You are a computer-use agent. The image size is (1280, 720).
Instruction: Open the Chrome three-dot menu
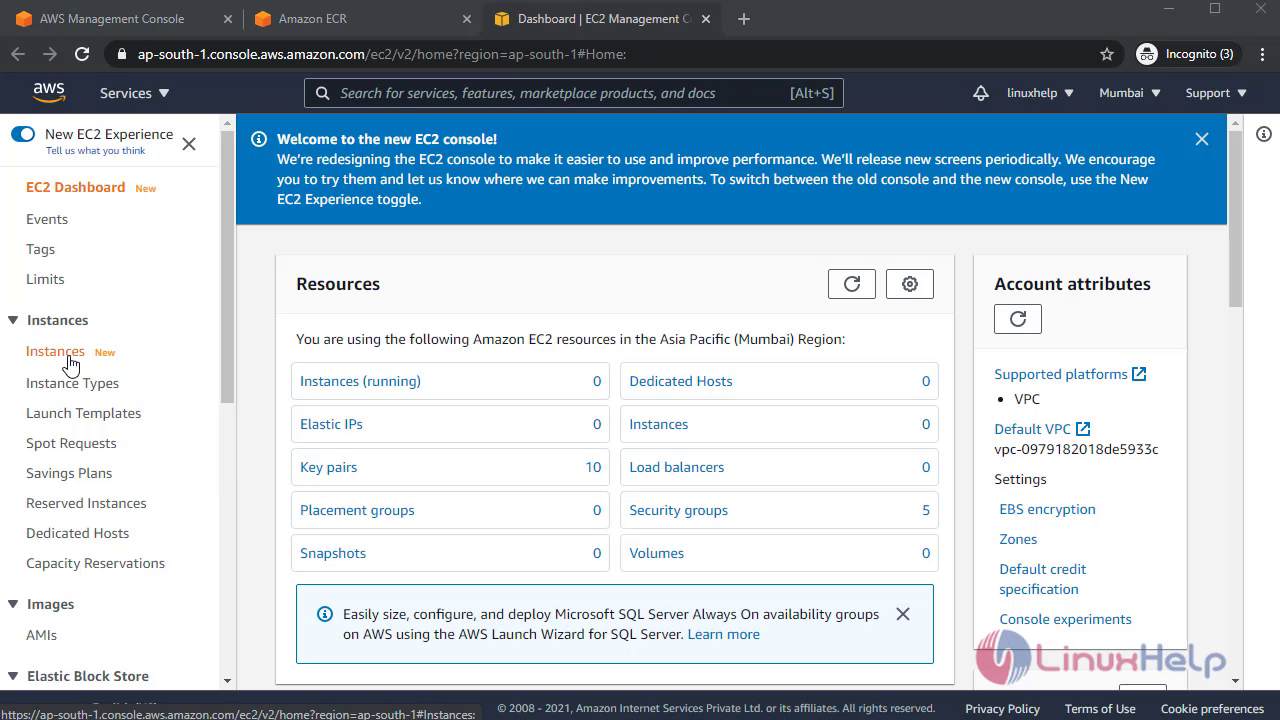click(x=1262, y=54)
